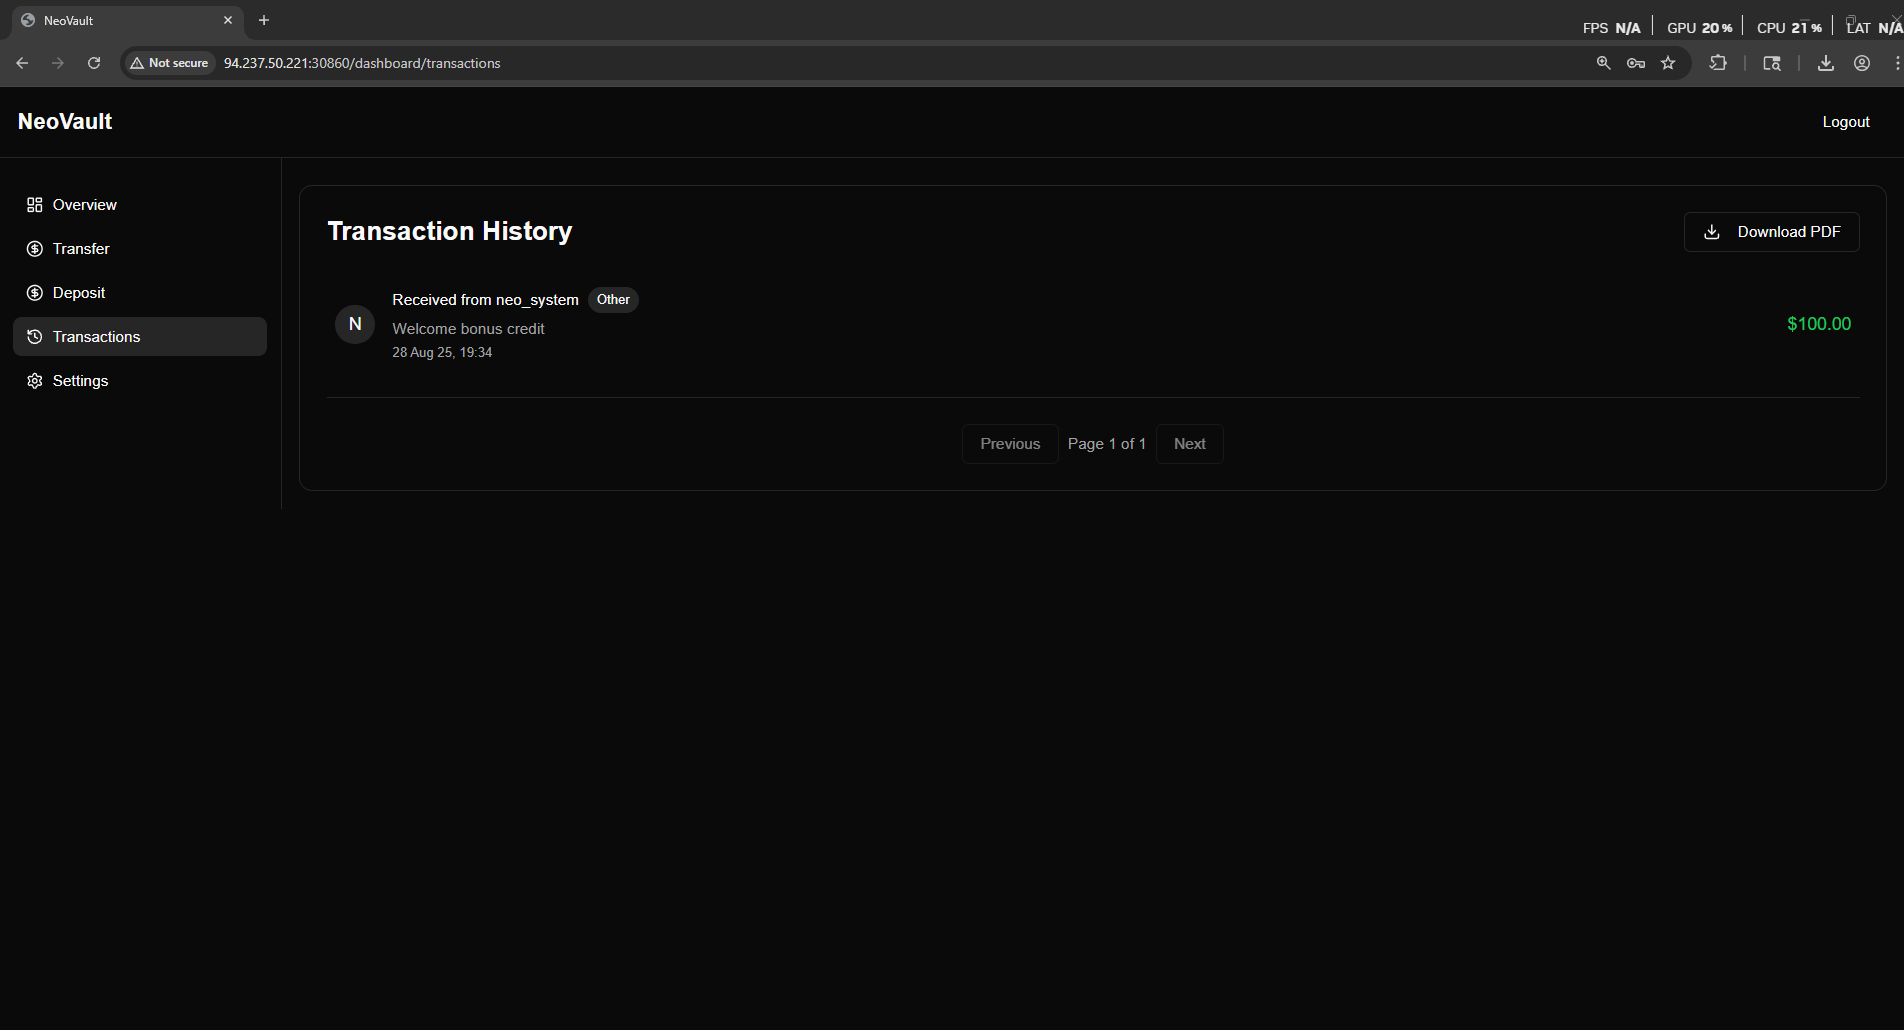Click the NeoVault logo title
The image size is (1904, 1030).
65,122
